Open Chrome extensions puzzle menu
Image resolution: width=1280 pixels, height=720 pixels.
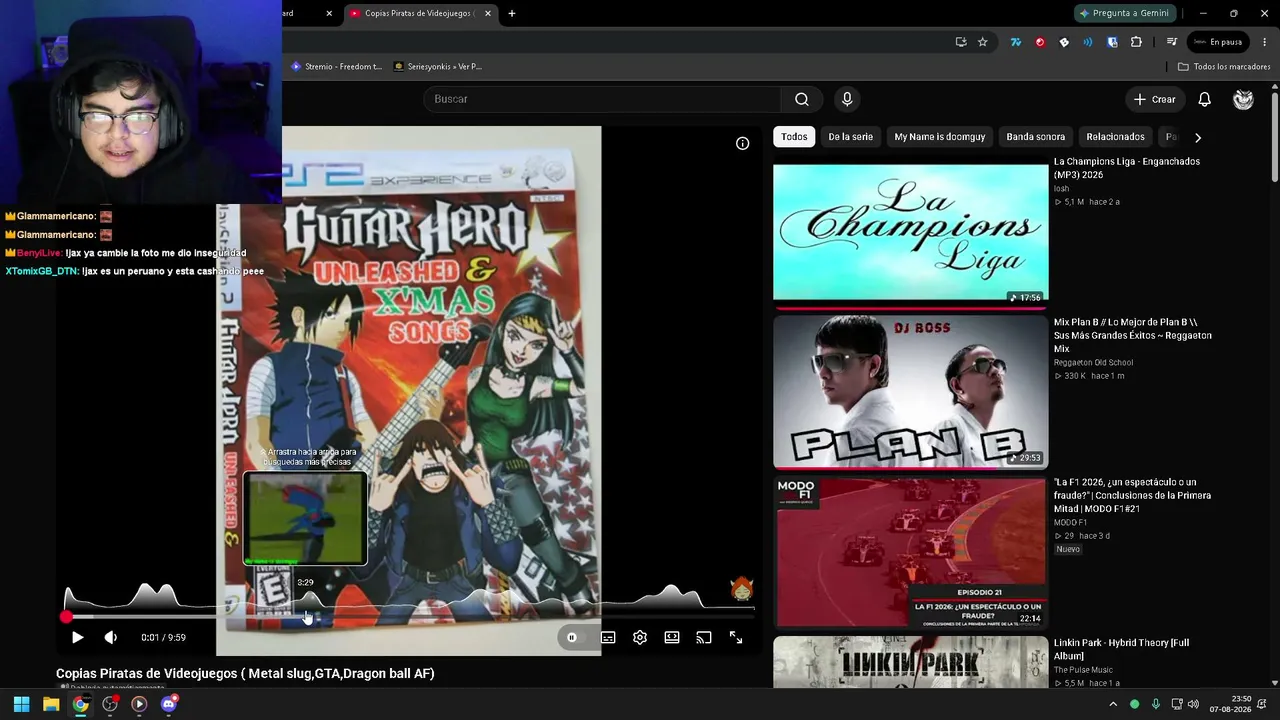(x=1136, y=42)
